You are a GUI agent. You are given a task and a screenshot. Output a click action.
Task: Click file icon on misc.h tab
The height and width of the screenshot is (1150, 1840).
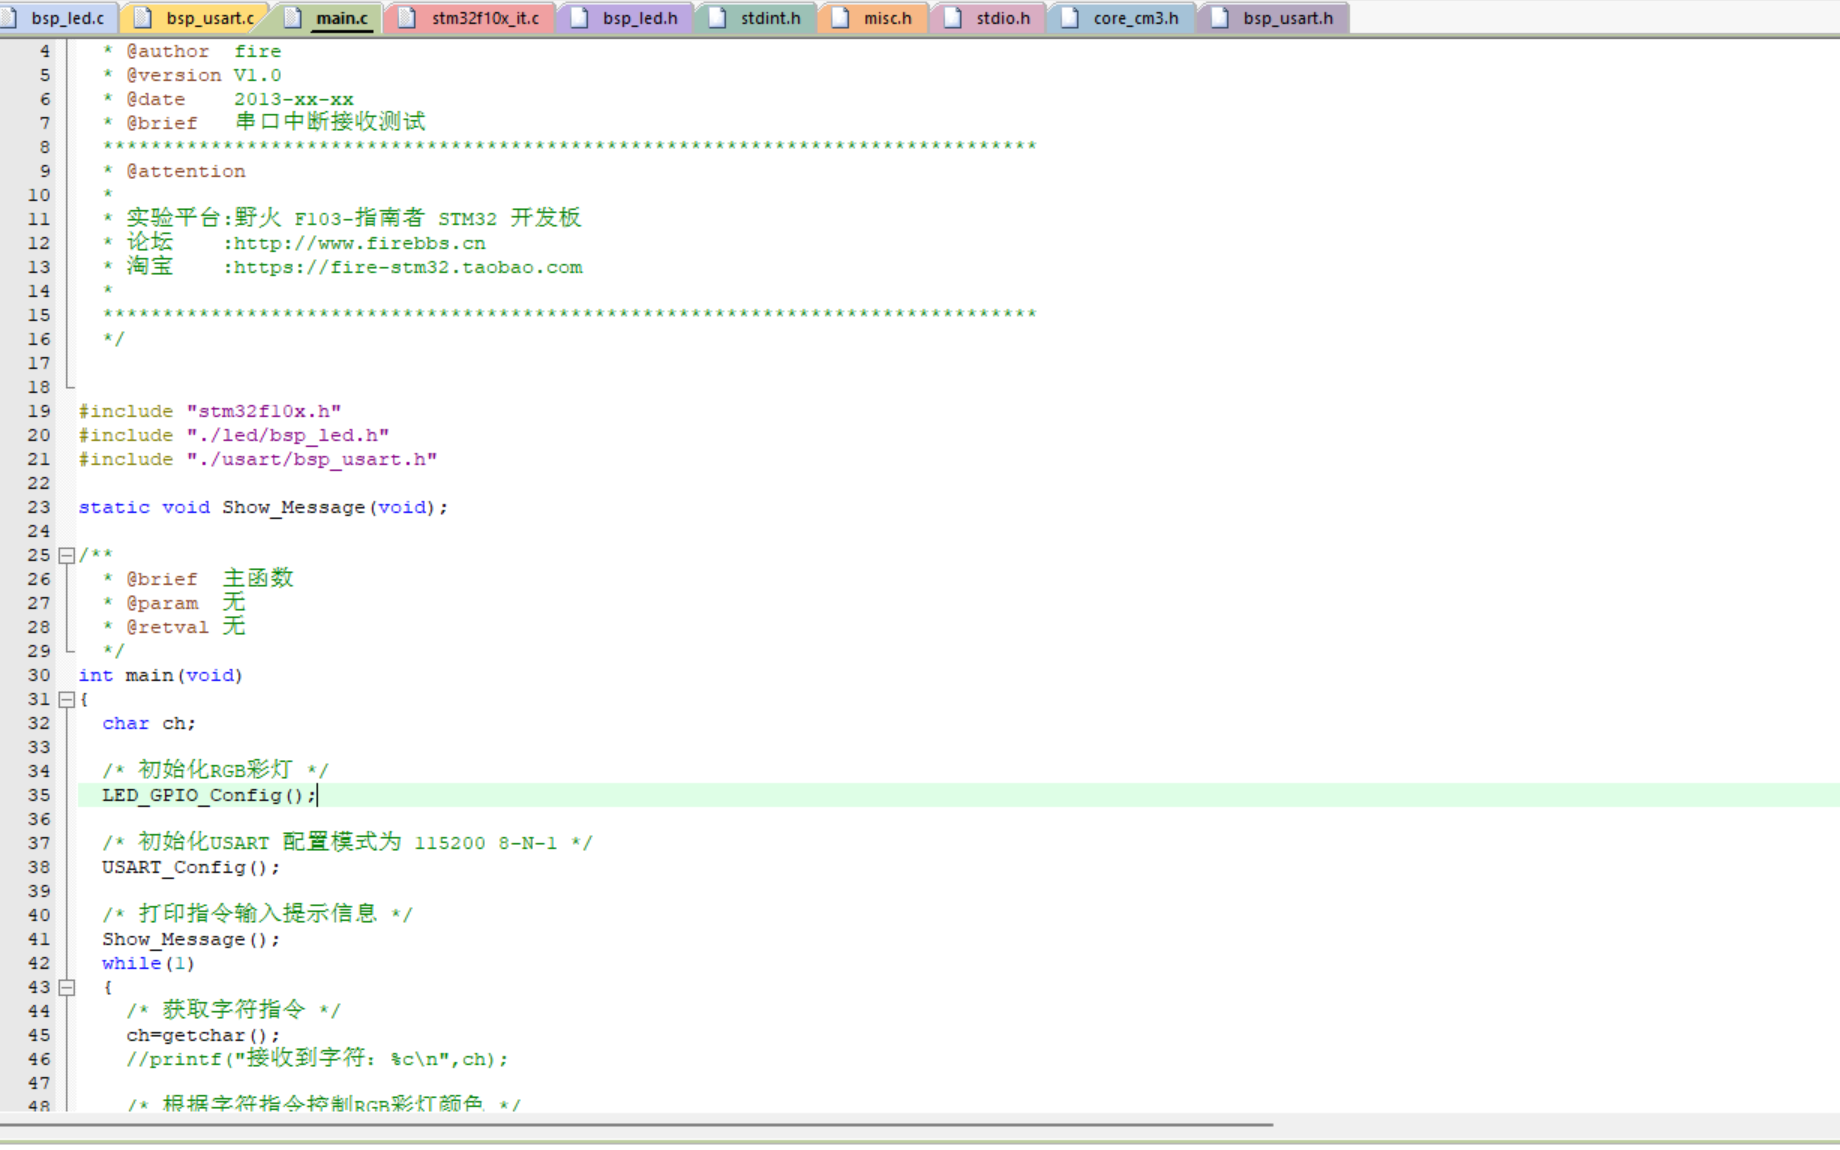(x=841, y=18)
